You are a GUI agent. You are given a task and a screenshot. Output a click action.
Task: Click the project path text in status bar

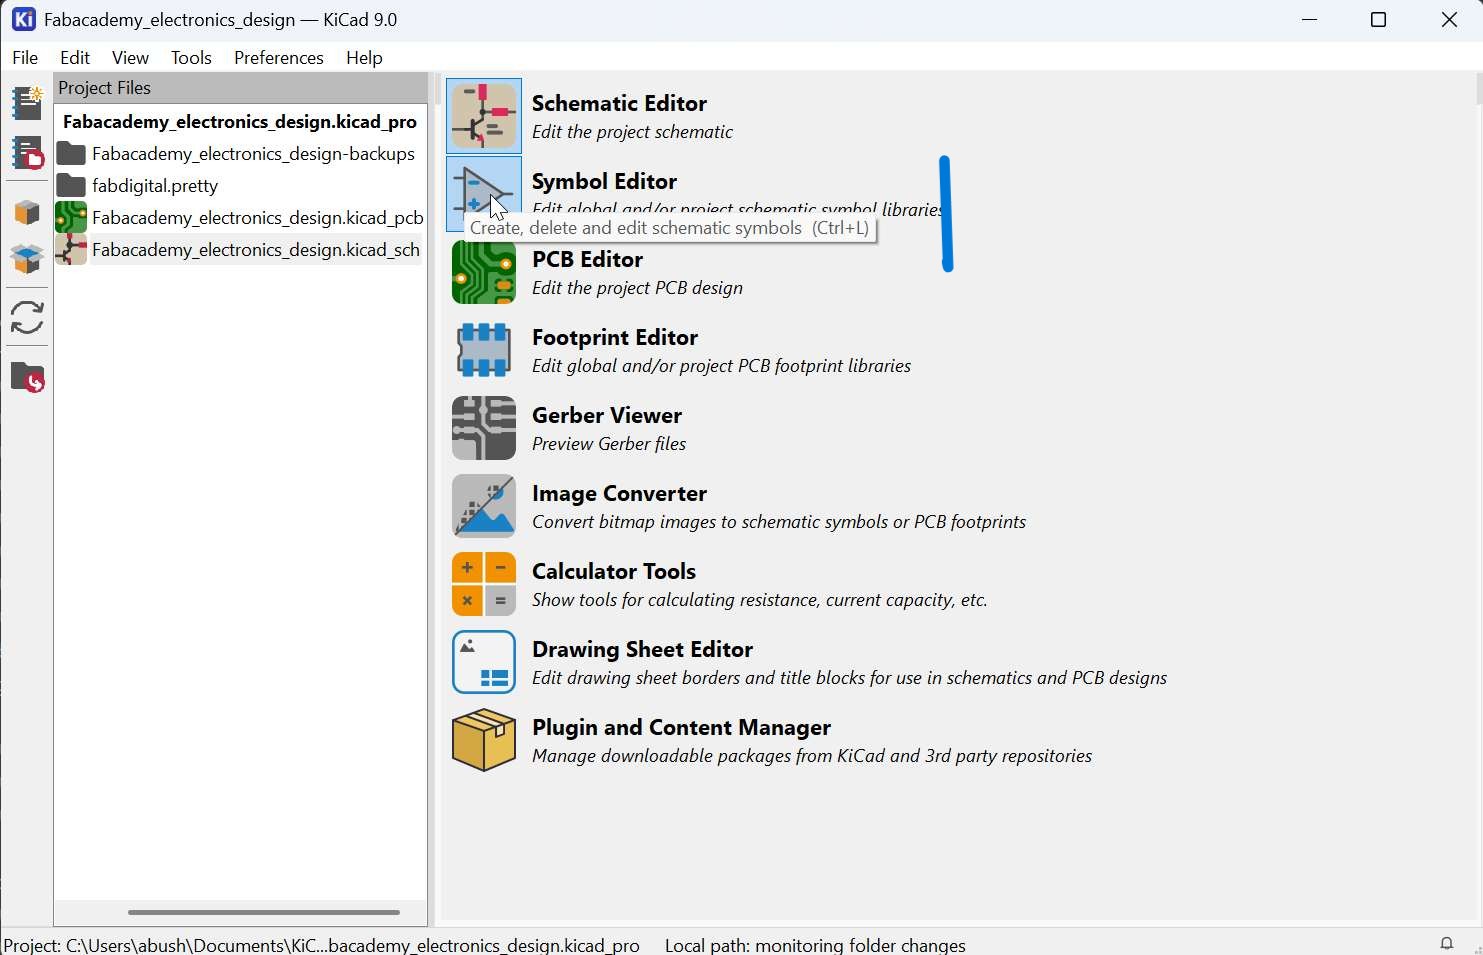(x=322, y=945)
